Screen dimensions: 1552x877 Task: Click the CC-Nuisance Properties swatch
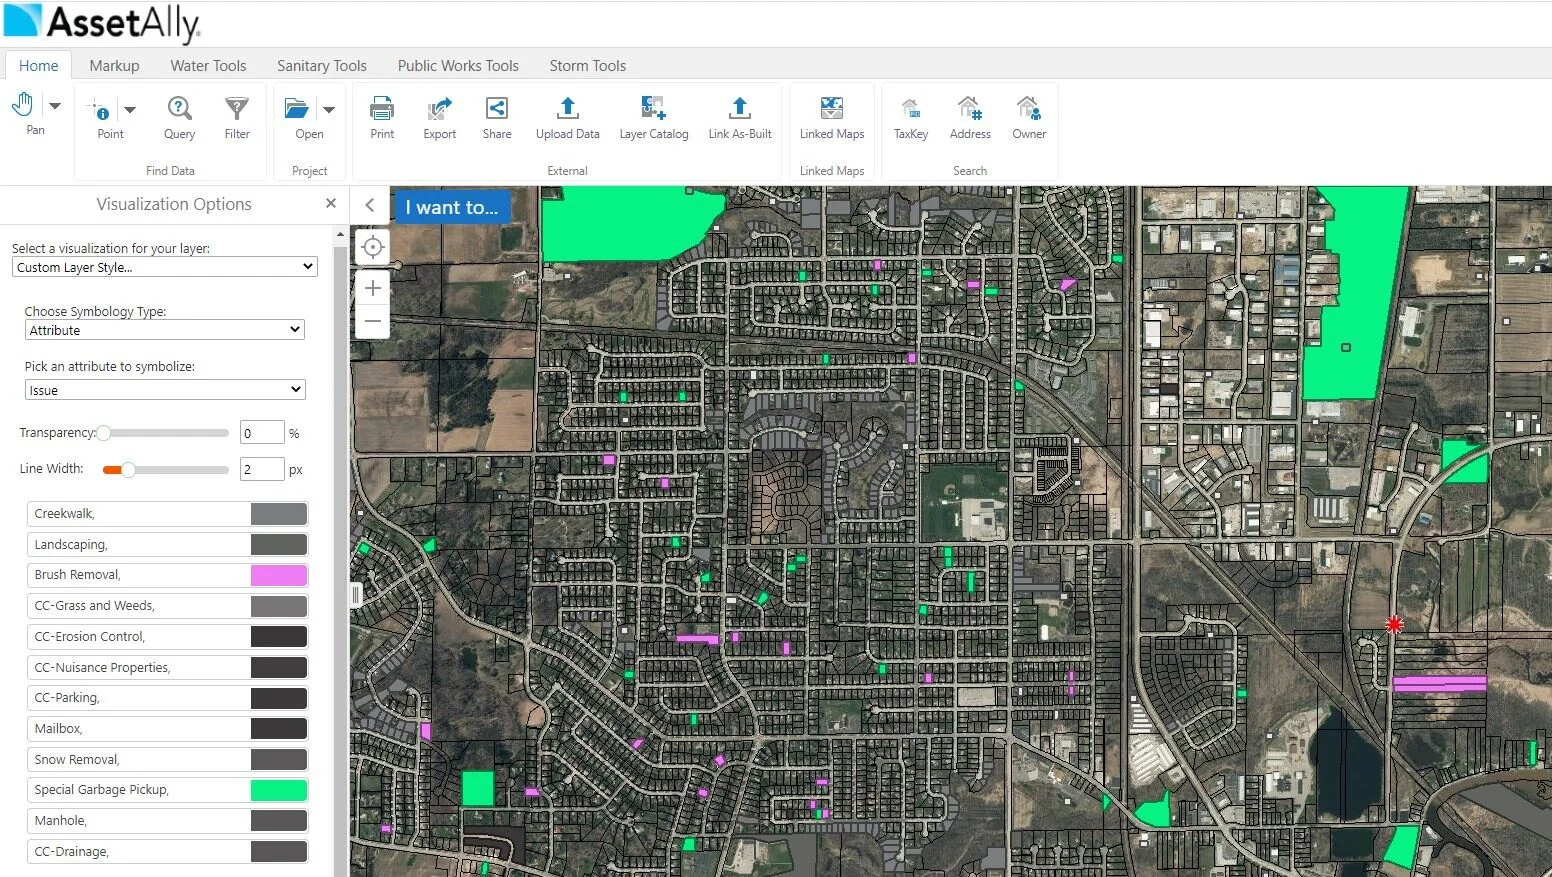pyautogui.click(x=279, y=668)
